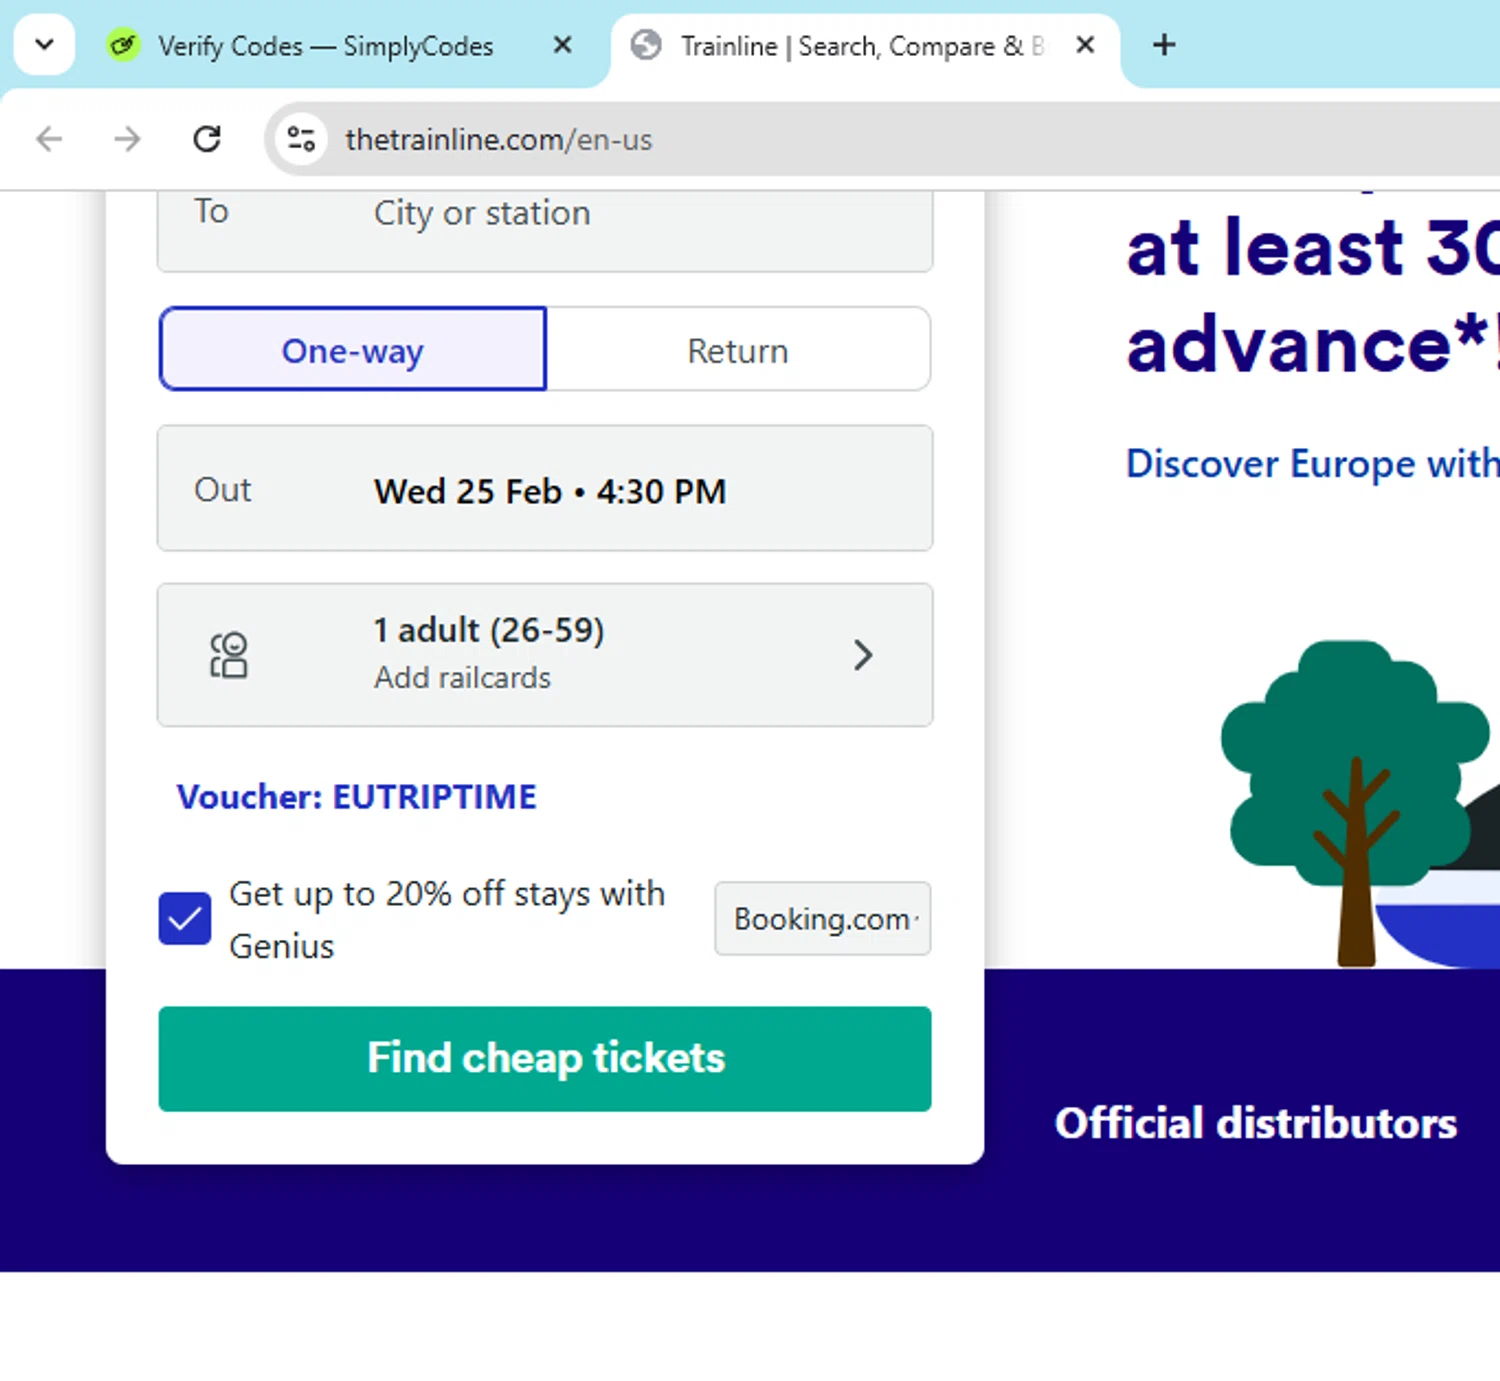Open the Discover Europe with link
Screen dimensions: 1500x1381
click(1312, 464)
